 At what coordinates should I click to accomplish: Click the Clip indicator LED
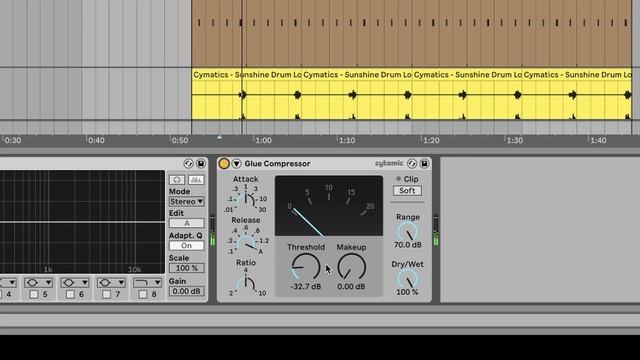[x=398, y=179]
